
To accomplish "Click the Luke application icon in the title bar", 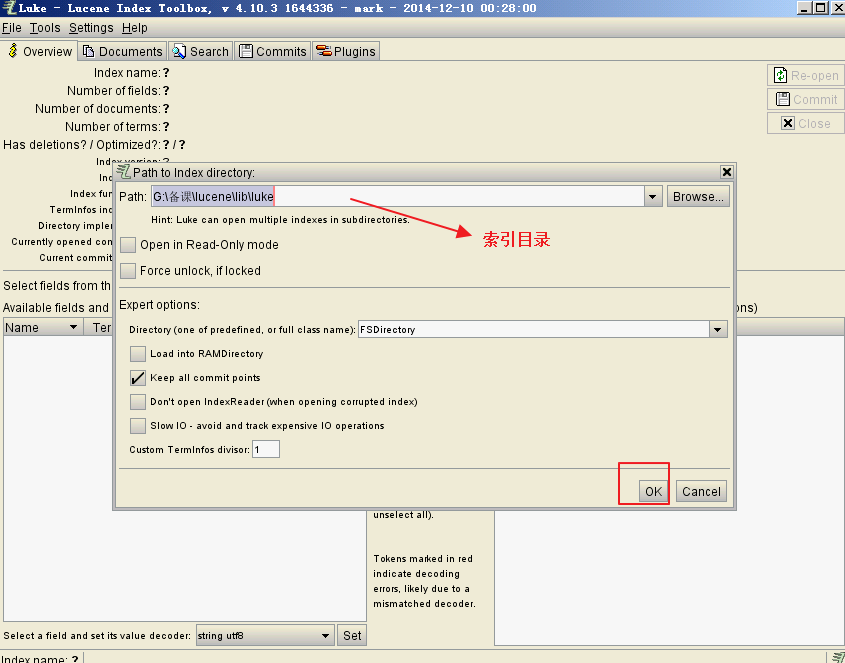I will coord(9,8).
